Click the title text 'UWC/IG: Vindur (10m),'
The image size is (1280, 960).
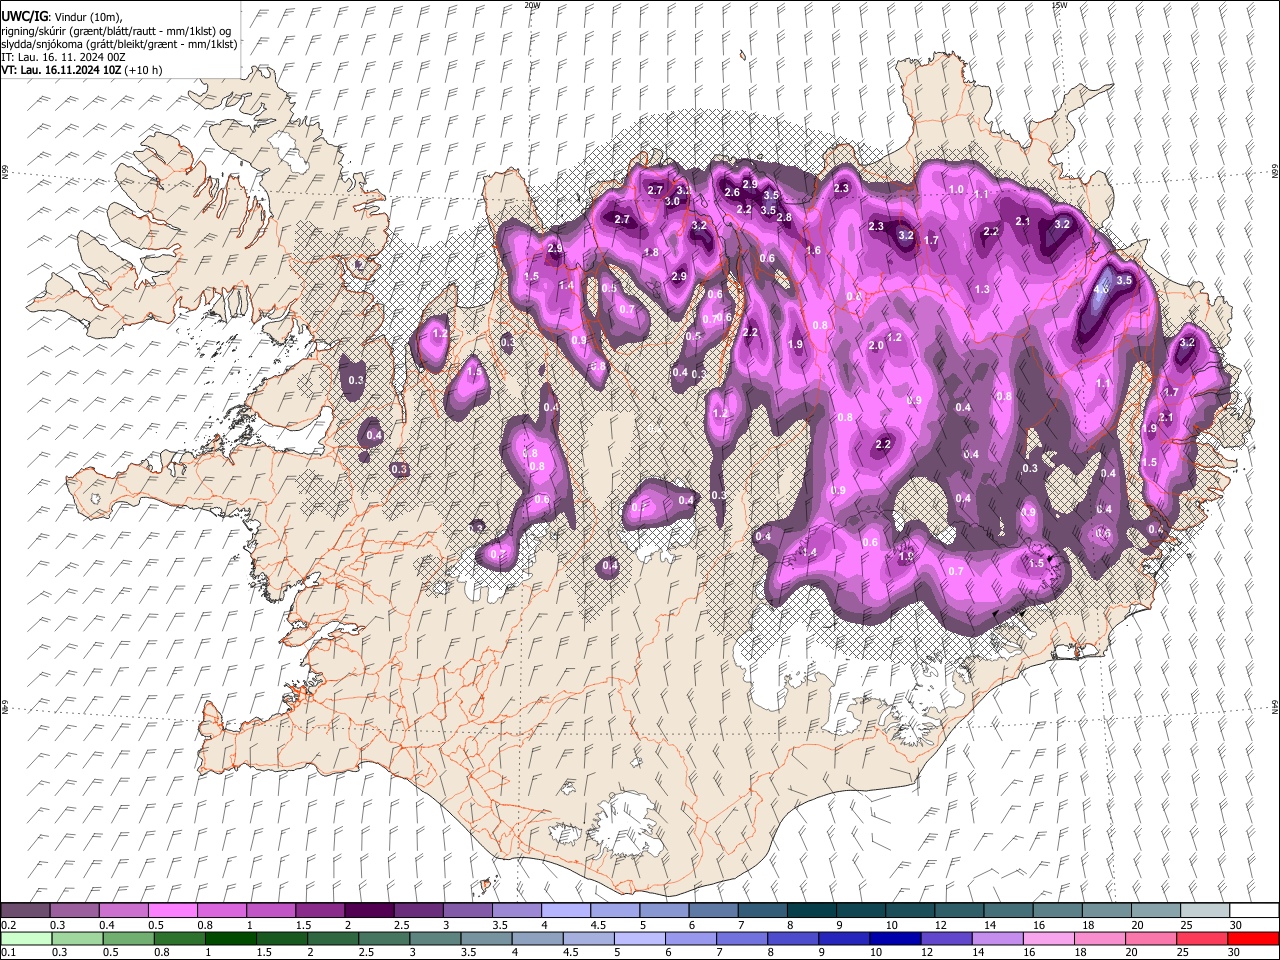click(x=62, y=17)
